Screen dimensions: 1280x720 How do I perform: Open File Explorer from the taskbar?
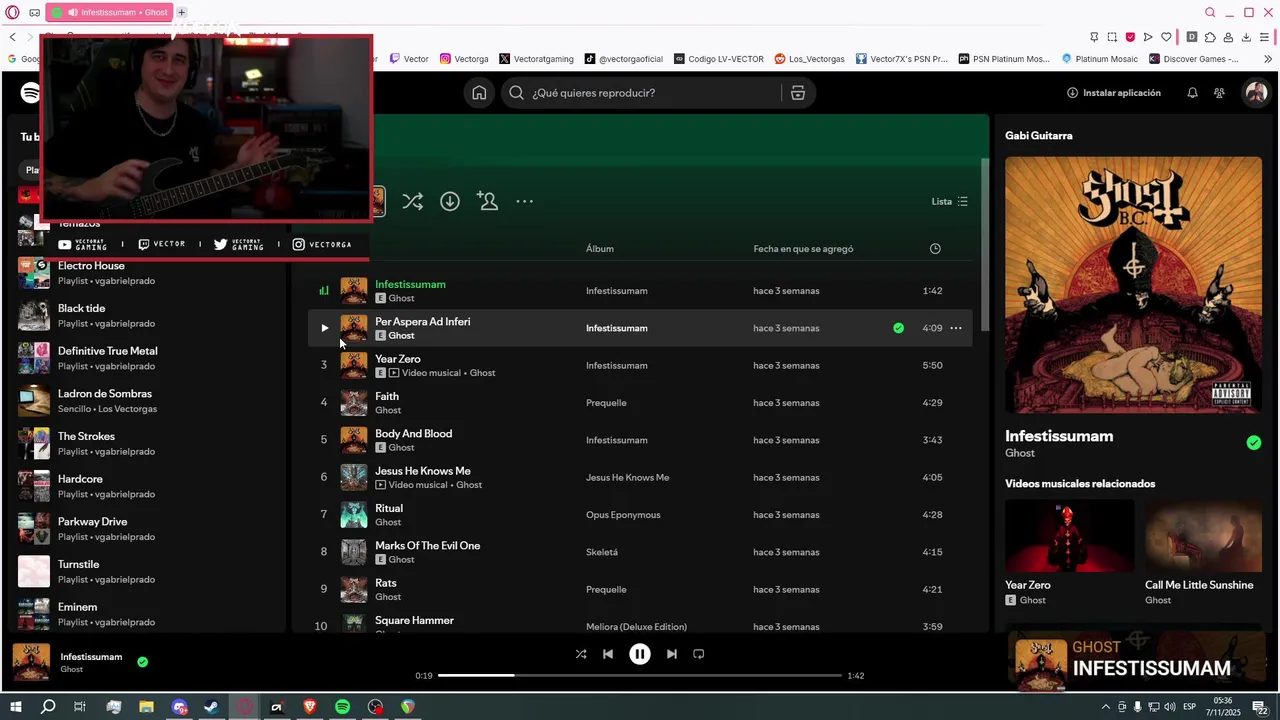[146, 707]
